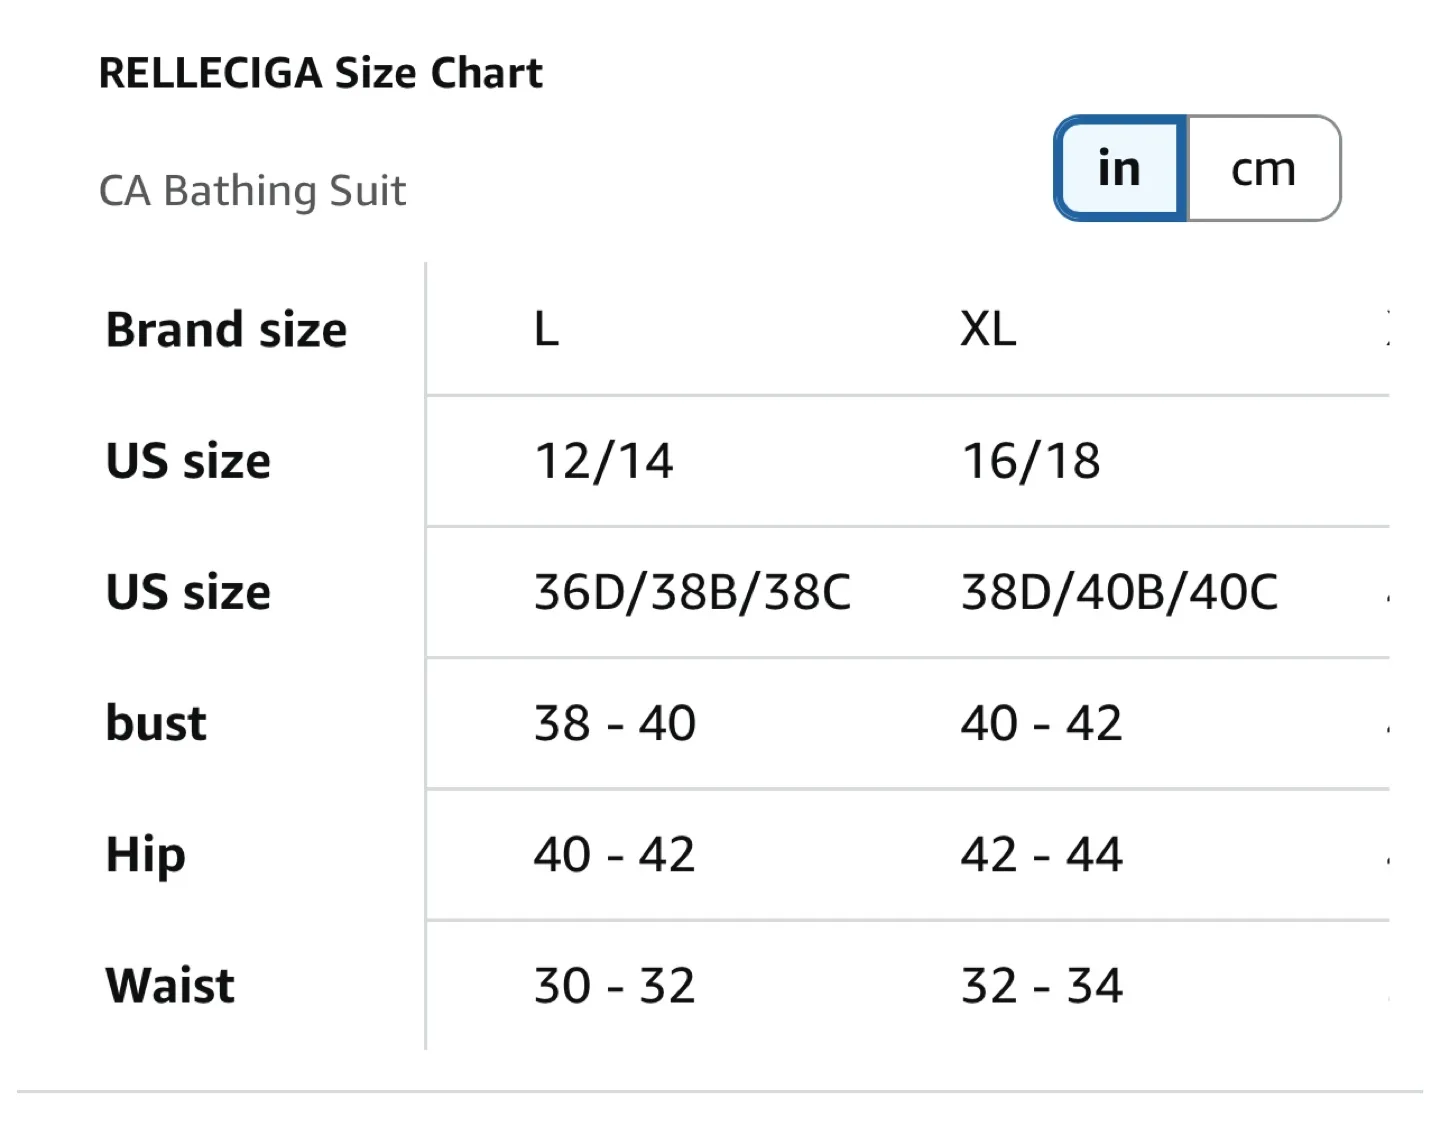Image resolution: width=1440 pixels, height=1136 pixels.
Task: Select the bust row label
Action: 154,723
